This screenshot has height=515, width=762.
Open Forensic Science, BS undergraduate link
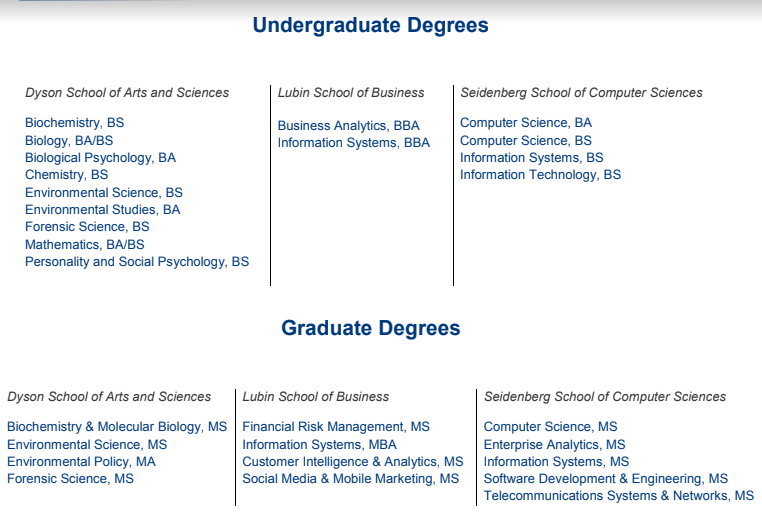[x=87, y=227]
